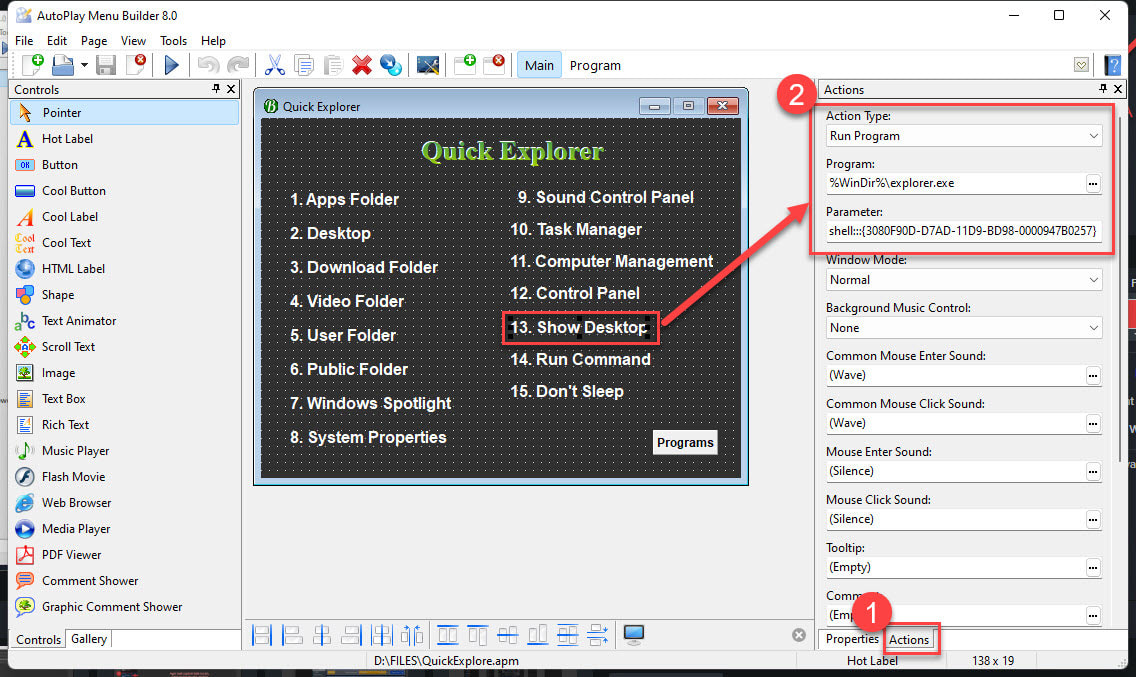
Task: Select the Shape control
Action: (x=125, y=294)
